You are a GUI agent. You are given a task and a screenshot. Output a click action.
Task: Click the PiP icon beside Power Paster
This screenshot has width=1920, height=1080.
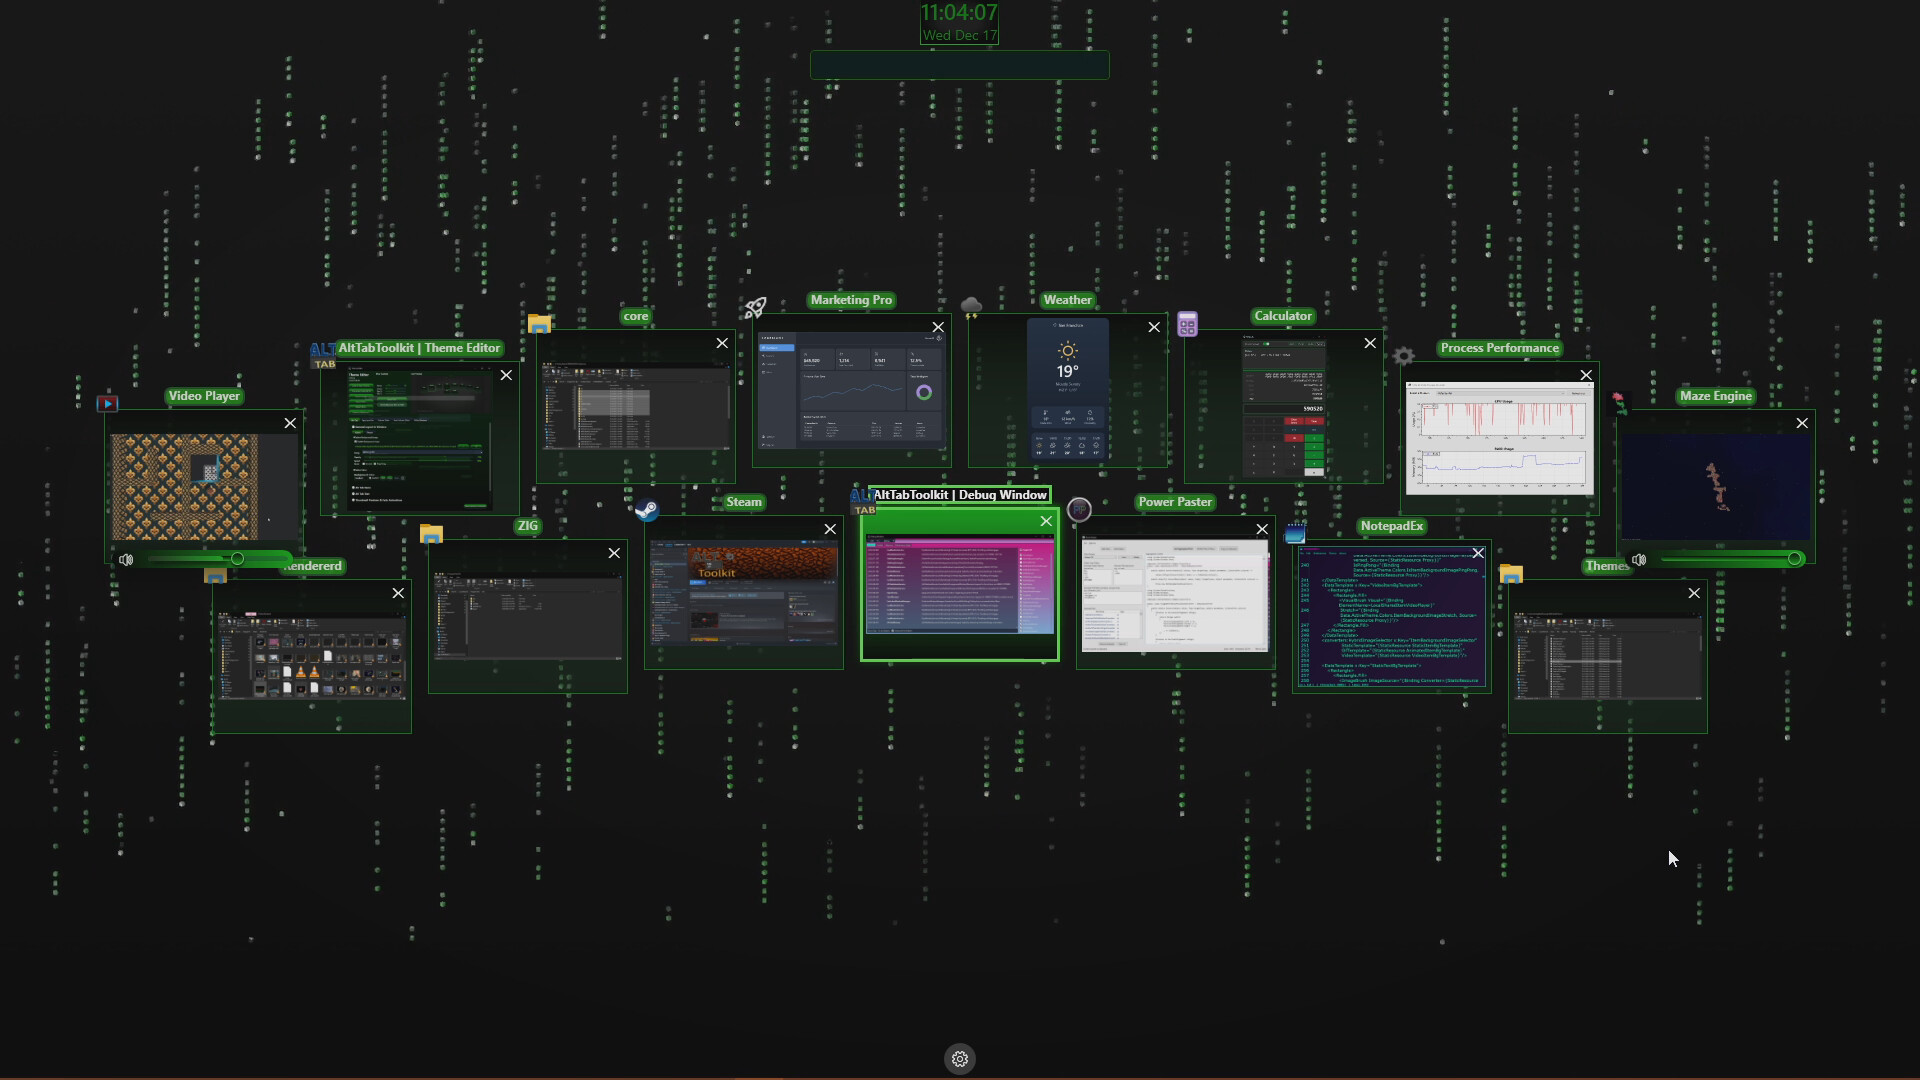[x=1080, y=510]
